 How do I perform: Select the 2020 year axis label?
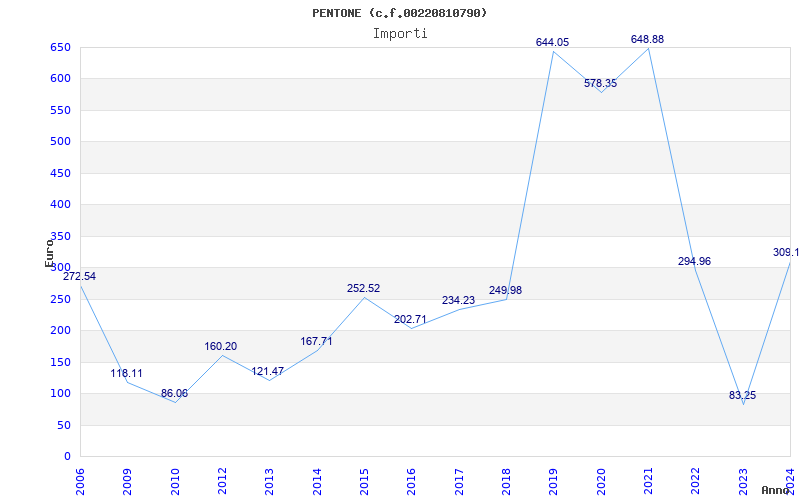point(601,482)
